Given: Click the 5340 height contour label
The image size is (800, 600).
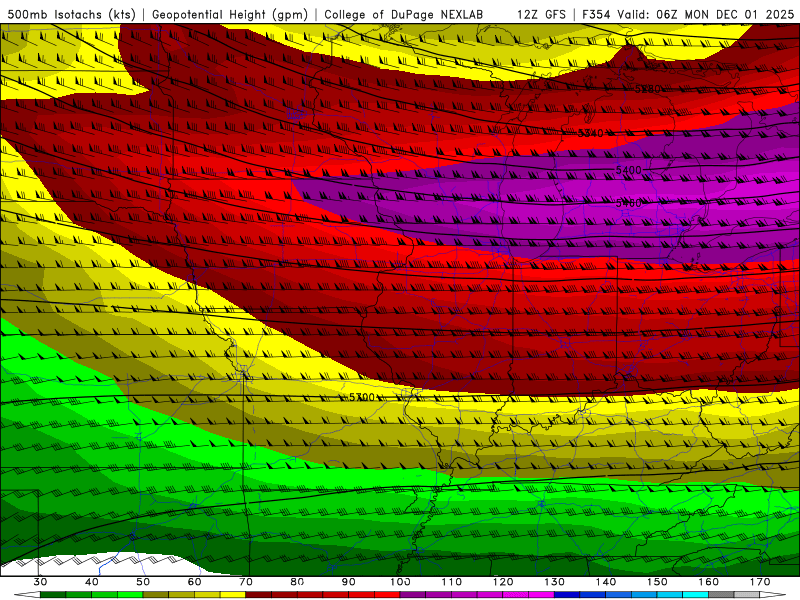Looking at the screenshot, I should [590, 133].
